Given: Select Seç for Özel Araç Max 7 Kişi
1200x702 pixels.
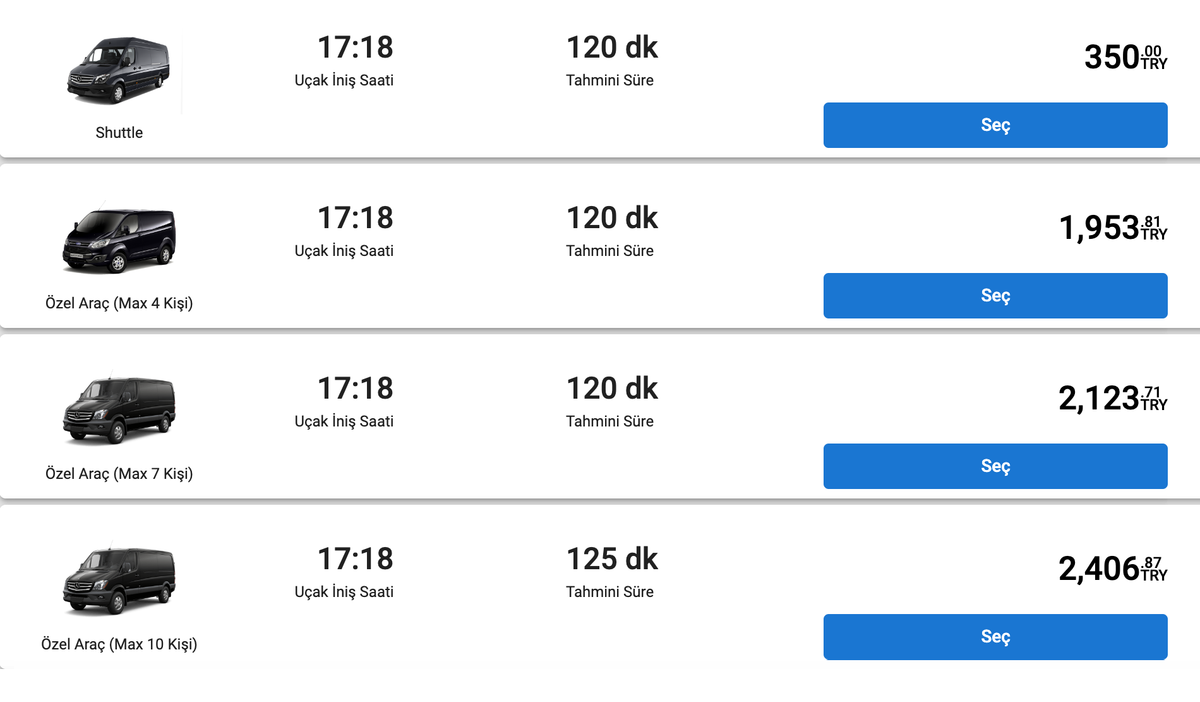Looking at the screenshot, I should tap(995, 466).
